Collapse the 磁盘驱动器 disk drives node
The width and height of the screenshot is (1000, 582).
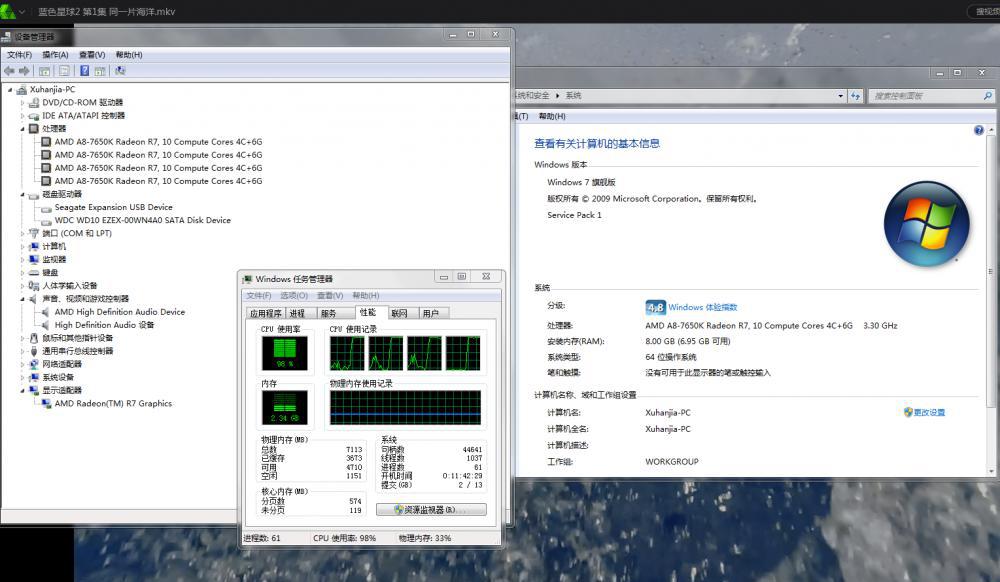click(22, 194)
